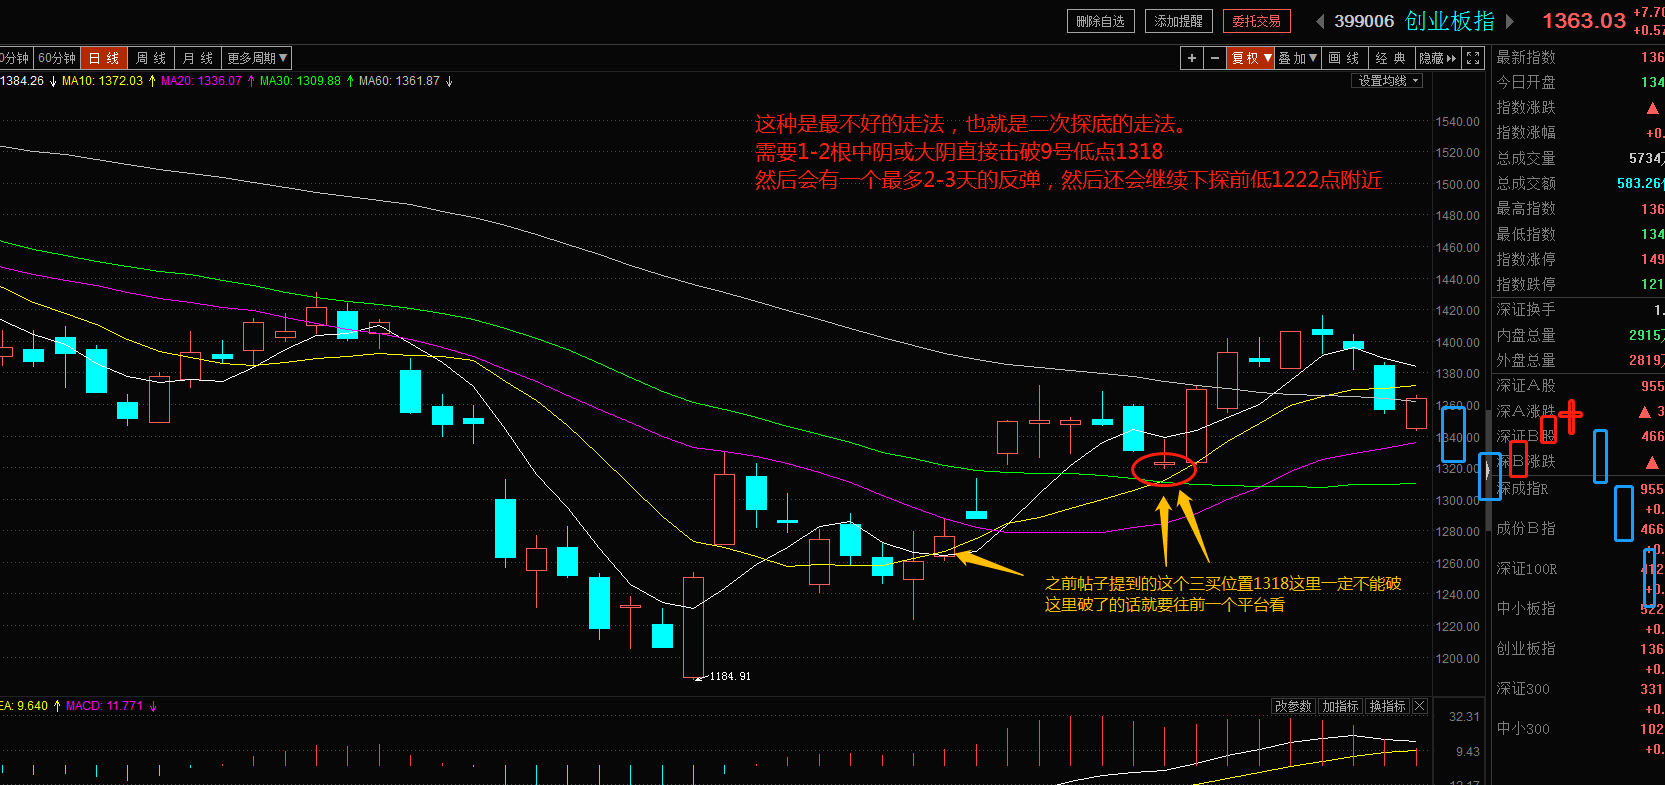Image resolution: width=1665 pixels, height=785 pixels.
Task: Select the 60分钟 period tab
Action: coord(57,58)
